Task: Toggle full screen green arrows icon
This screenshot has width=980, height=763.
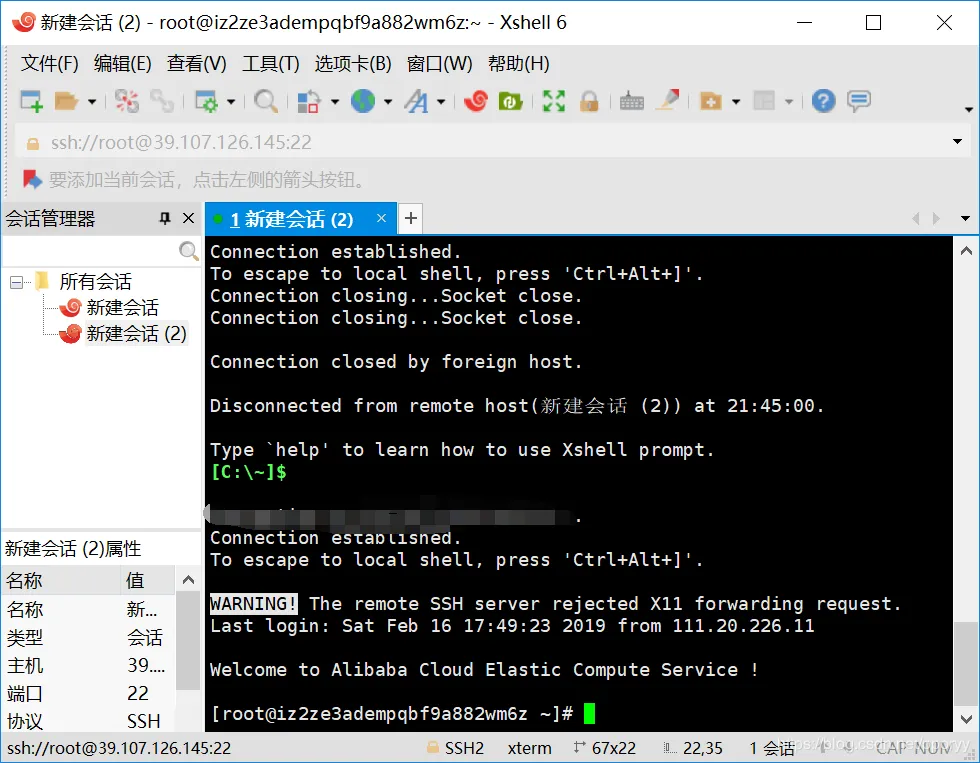Action: 554,101
